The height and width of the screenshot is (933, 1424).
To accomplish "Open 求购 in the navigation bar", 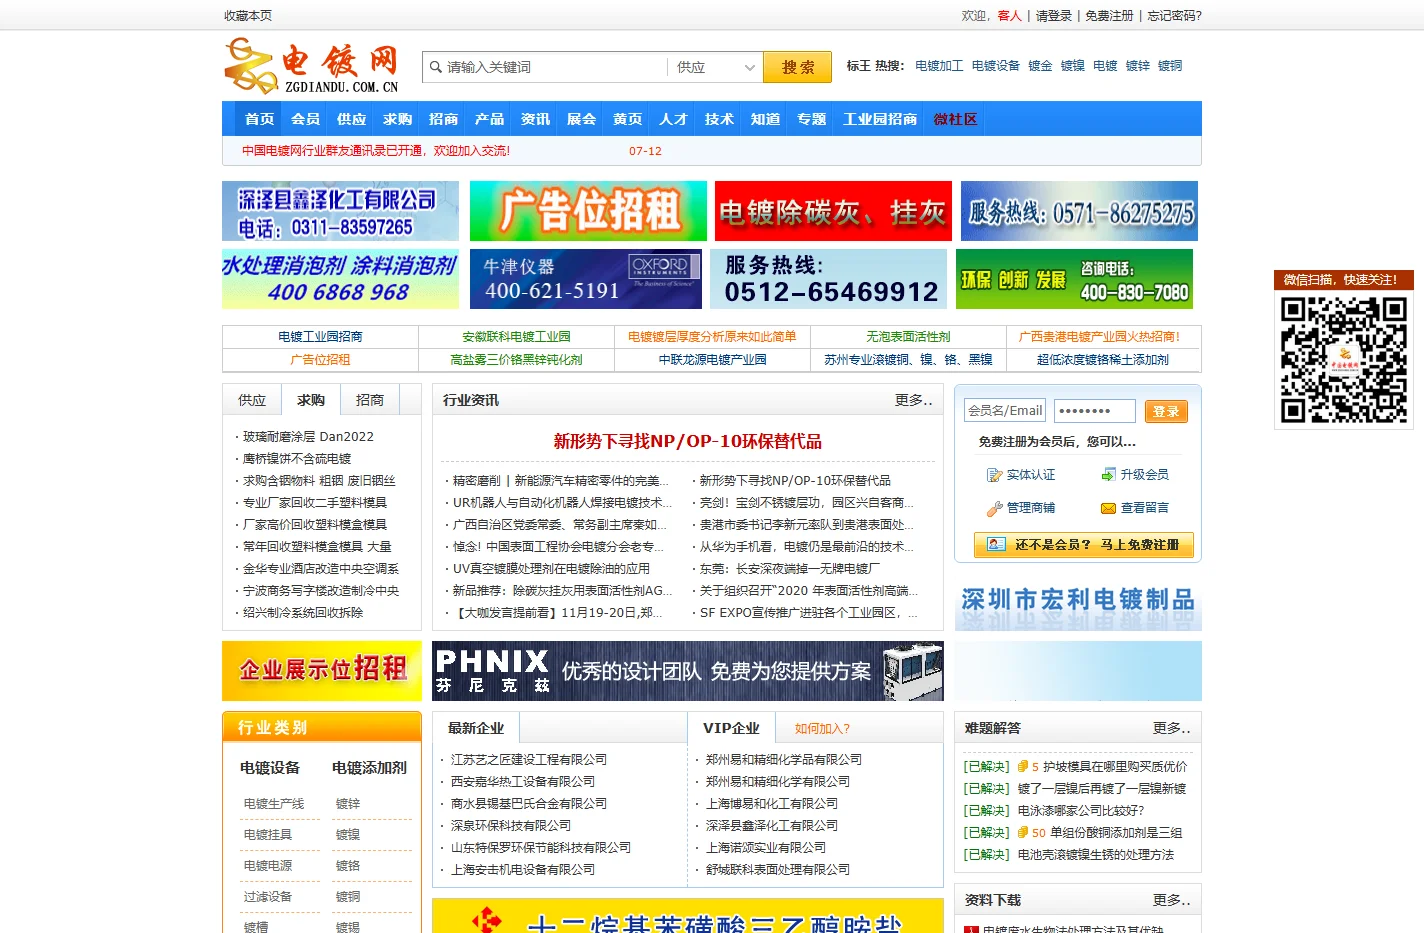I will coord(397,119).
